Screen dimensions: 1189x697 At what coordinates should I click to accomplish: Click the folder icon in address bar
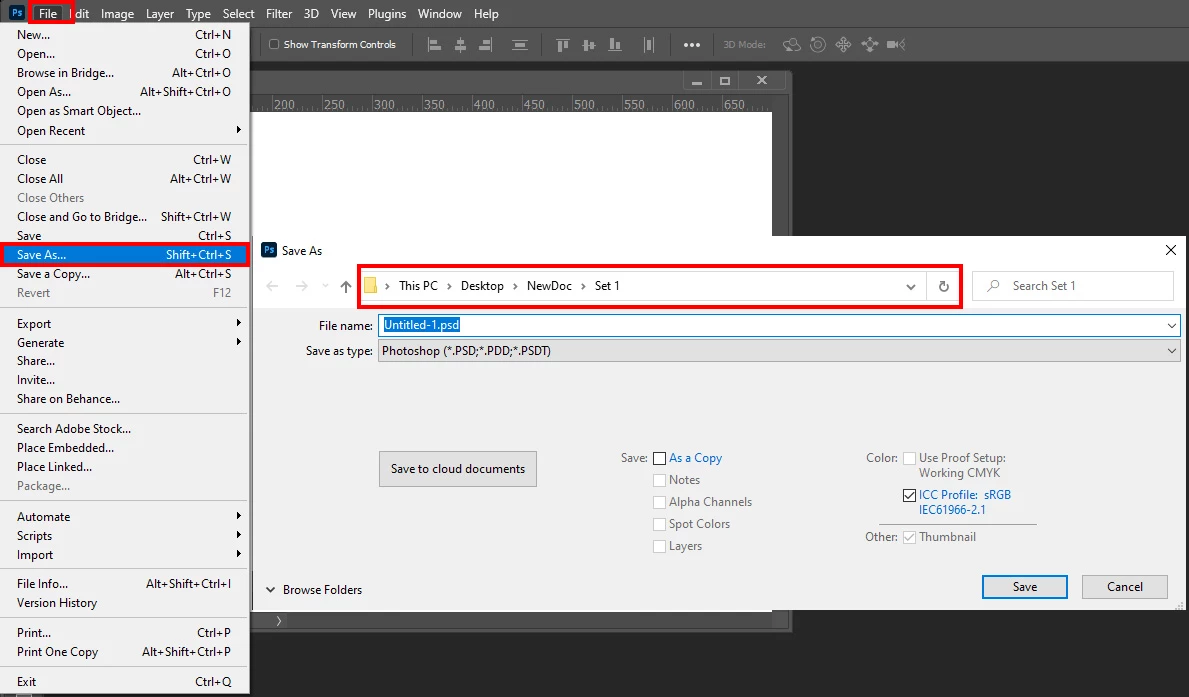[370, 285]
